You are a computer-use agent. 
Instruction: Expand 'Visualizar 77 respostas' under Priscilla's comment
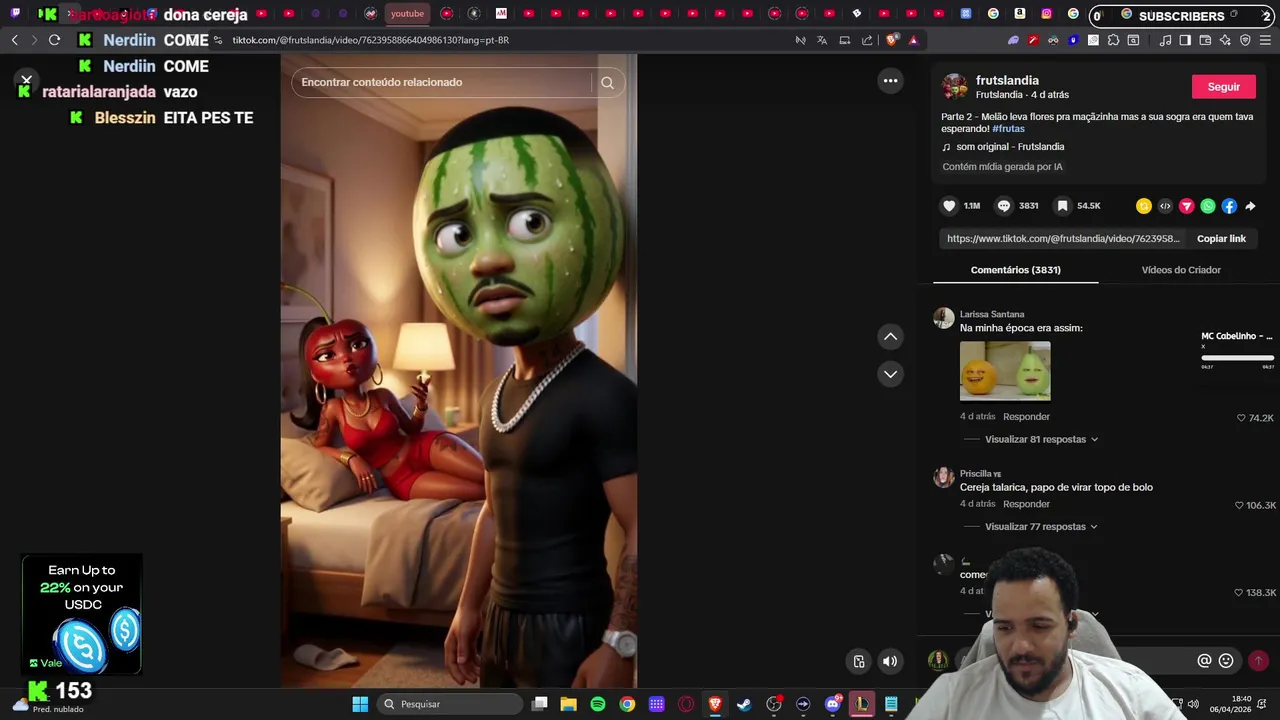click(x=1041, y=526)
